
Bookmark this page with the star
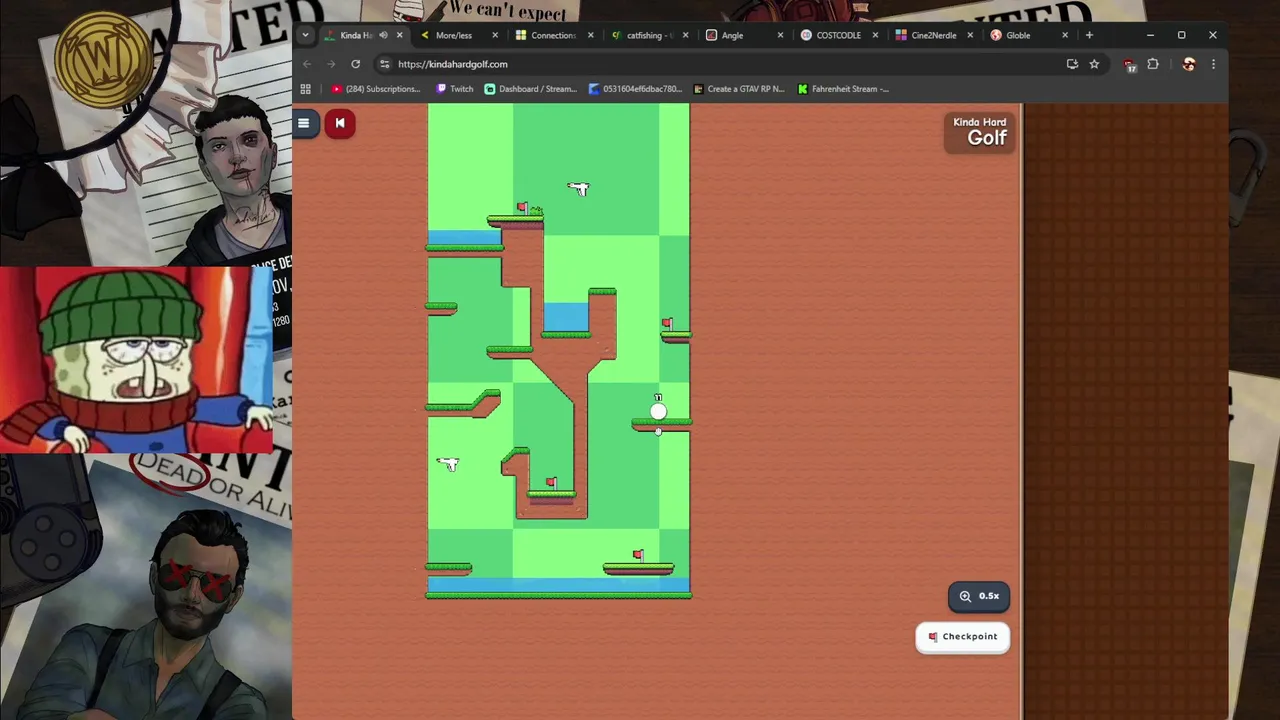coord(1094,64)
